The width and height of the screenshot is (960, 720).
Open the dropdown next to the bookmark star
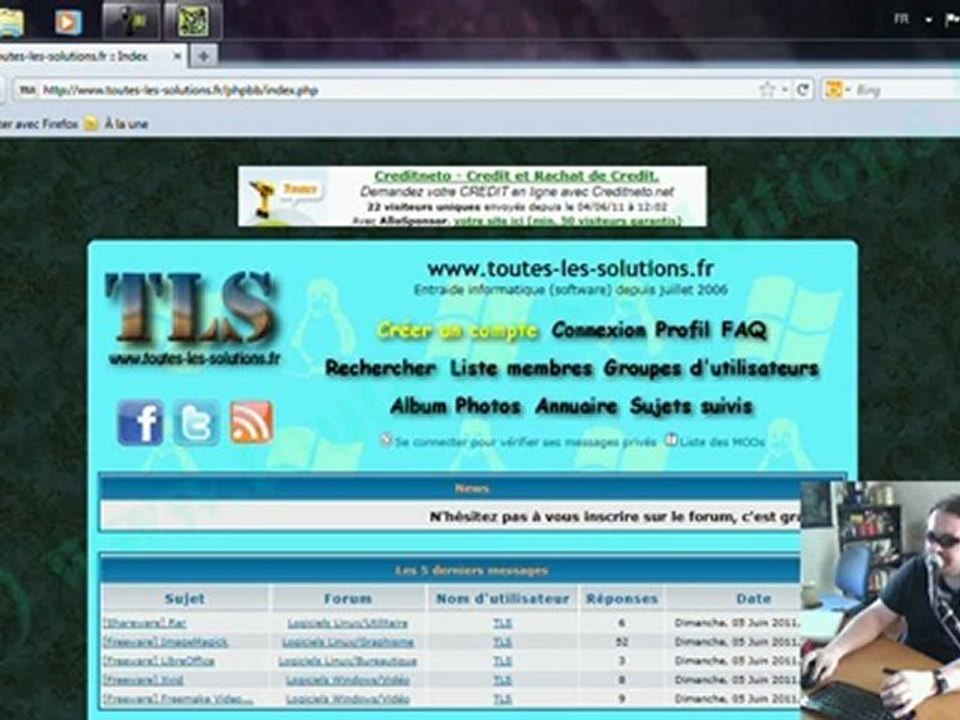[784, 91]
